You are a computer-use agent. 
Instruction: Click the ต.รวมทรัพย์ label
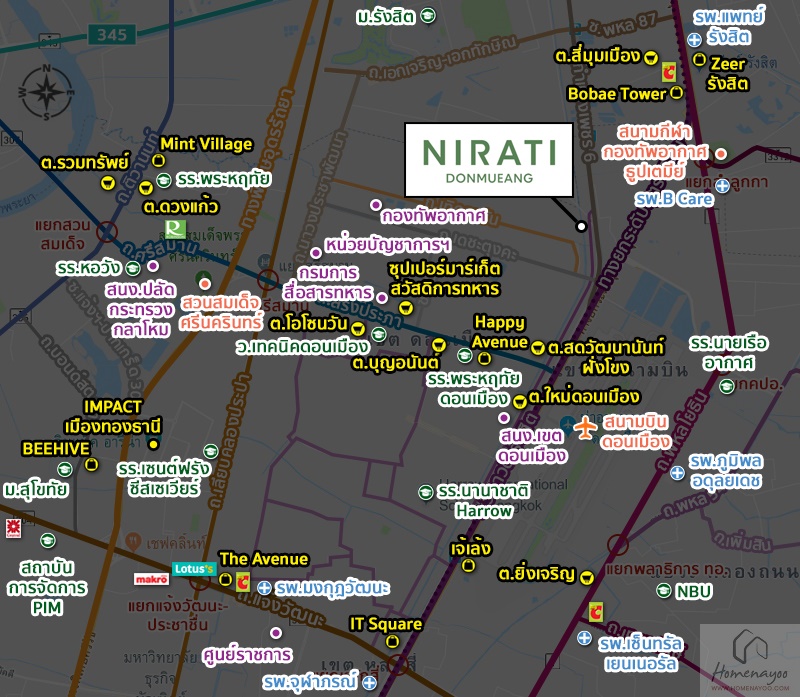(85, 163)
